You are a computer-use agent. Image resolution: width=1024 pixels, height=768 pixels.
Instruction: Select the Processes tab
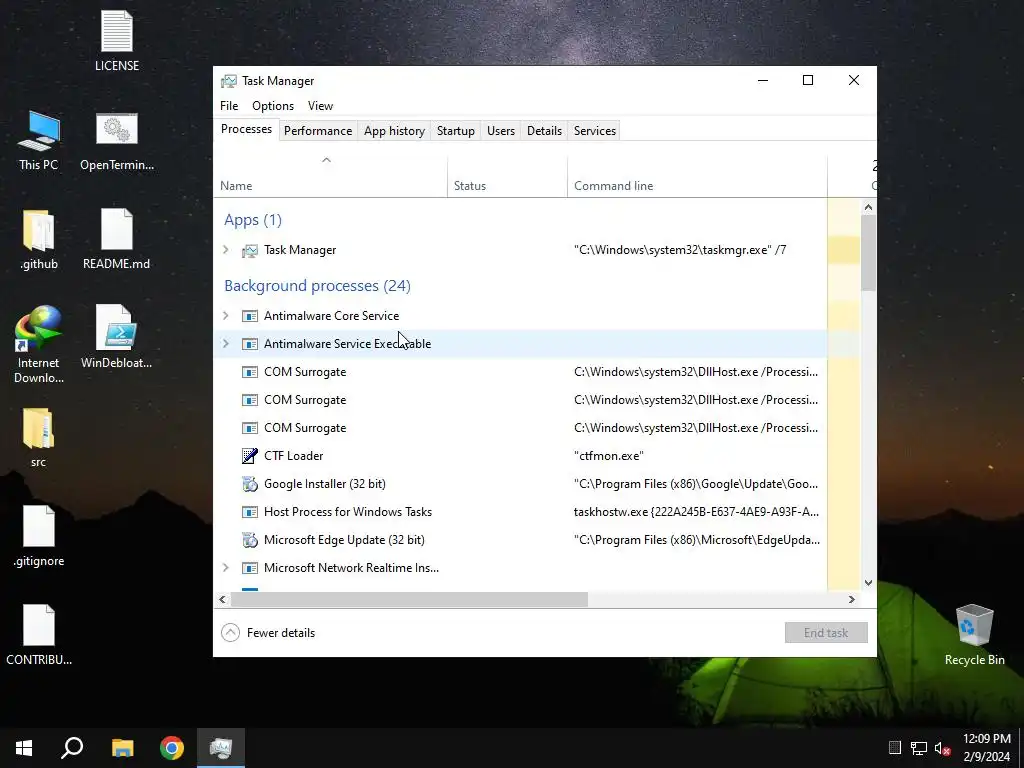[x=246, y=129]
